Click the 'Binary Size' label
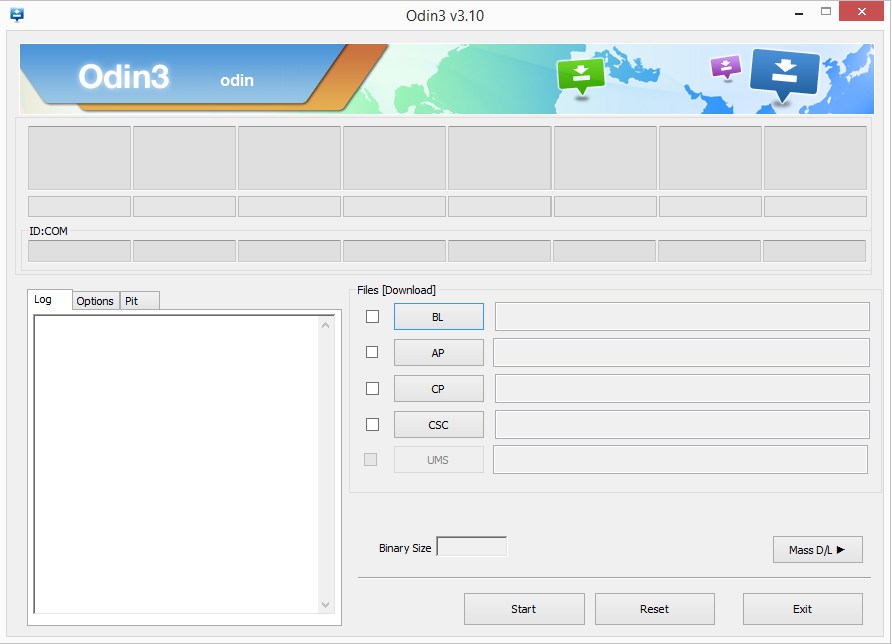Image resolution: width=892 pixels, height=644 pixels. pos(405,548)
